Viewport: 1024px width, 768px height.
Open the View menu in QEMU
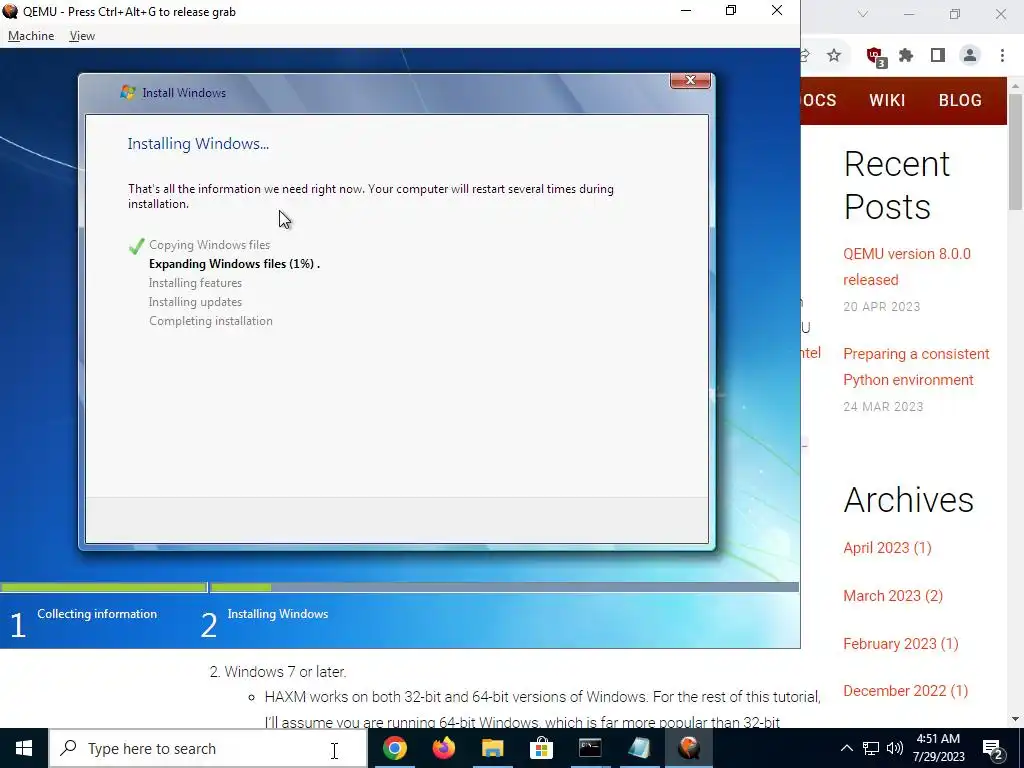82,36
